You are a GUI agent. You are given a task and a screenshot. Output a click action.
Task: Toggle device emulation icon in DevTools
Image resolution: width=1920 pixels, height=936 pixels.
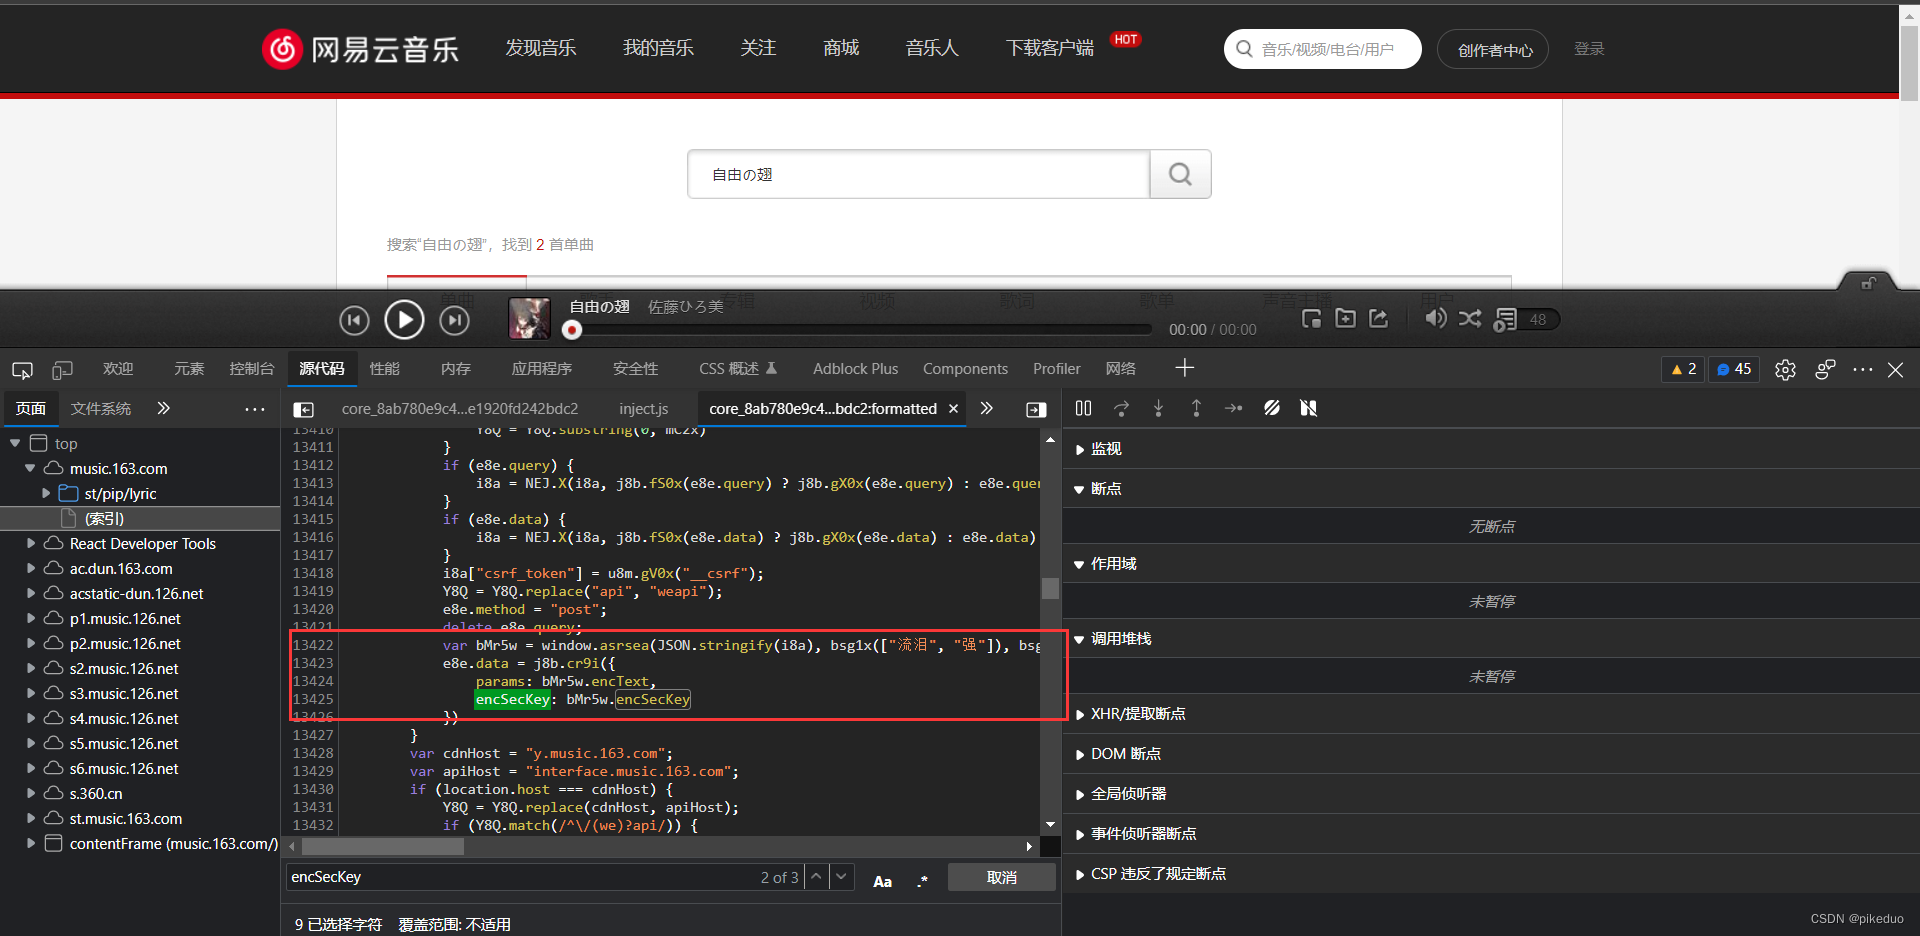[x=62, y=370]
